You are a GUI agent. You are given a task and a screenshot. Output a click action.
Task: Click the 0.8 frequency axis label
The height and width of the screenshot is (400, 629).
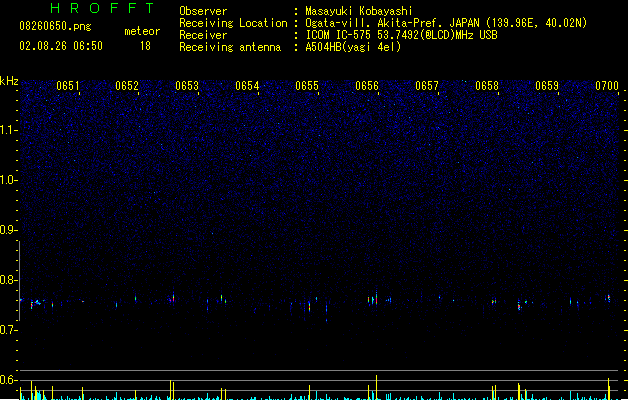click(8, 280)
